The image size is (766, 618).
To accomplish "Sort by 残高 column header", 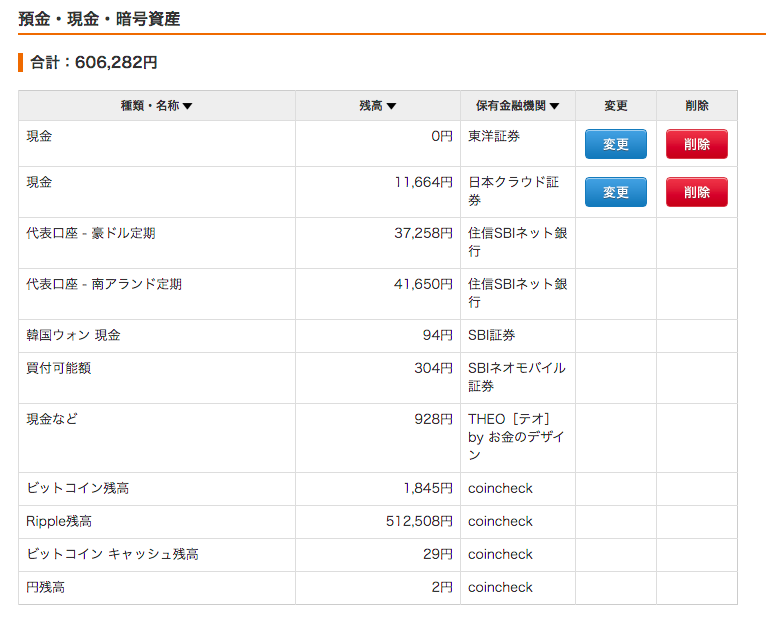I will (378, 106).
